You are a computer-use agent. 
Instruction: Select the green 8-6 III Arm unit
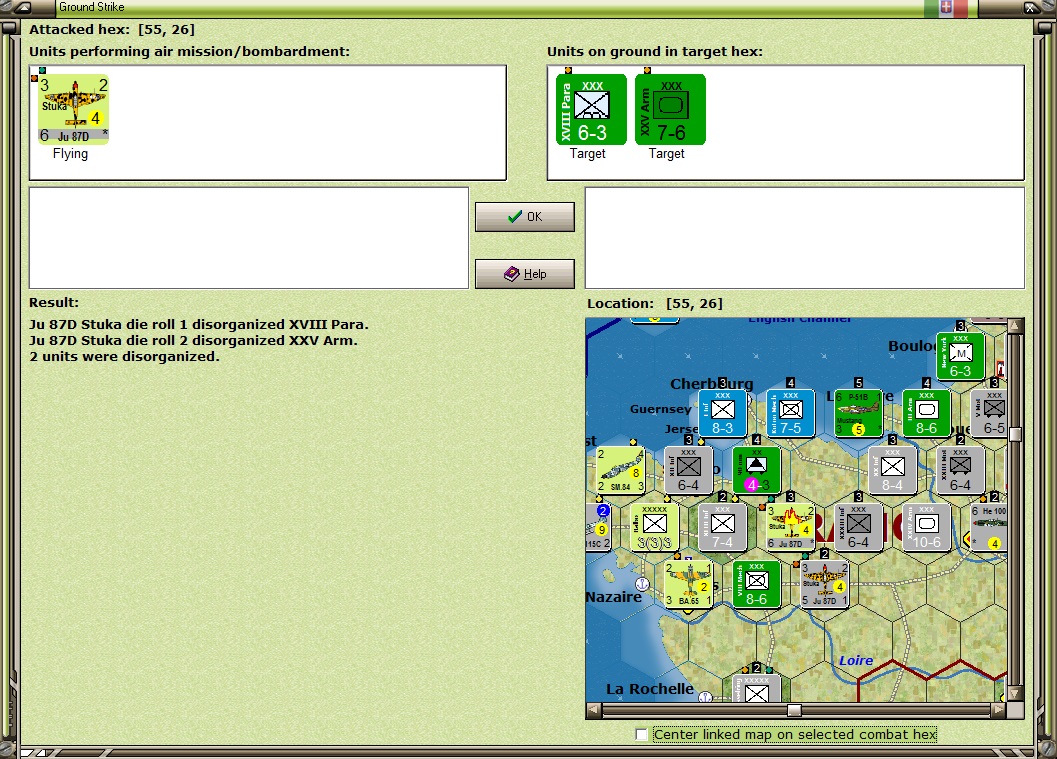926,413
